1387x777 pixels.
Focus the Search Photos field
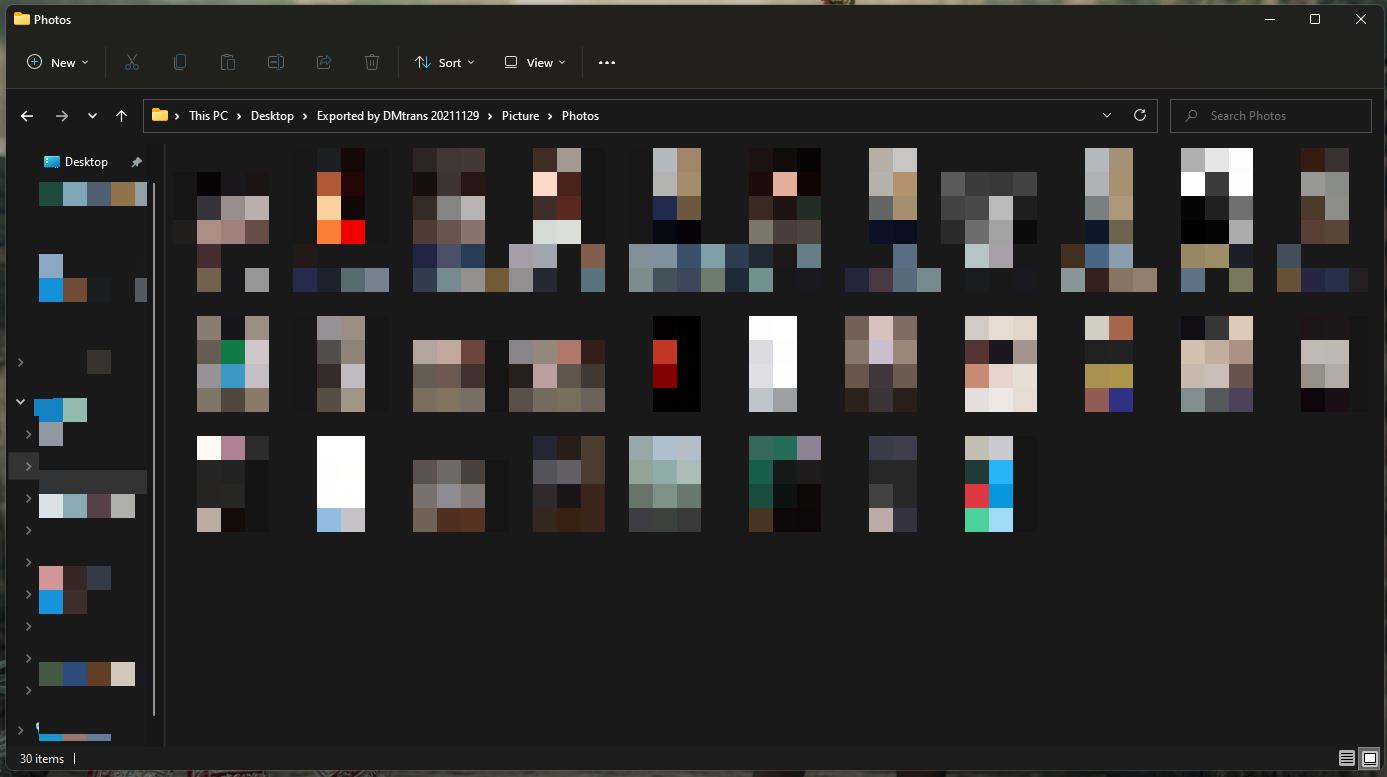coord(1270,116)
